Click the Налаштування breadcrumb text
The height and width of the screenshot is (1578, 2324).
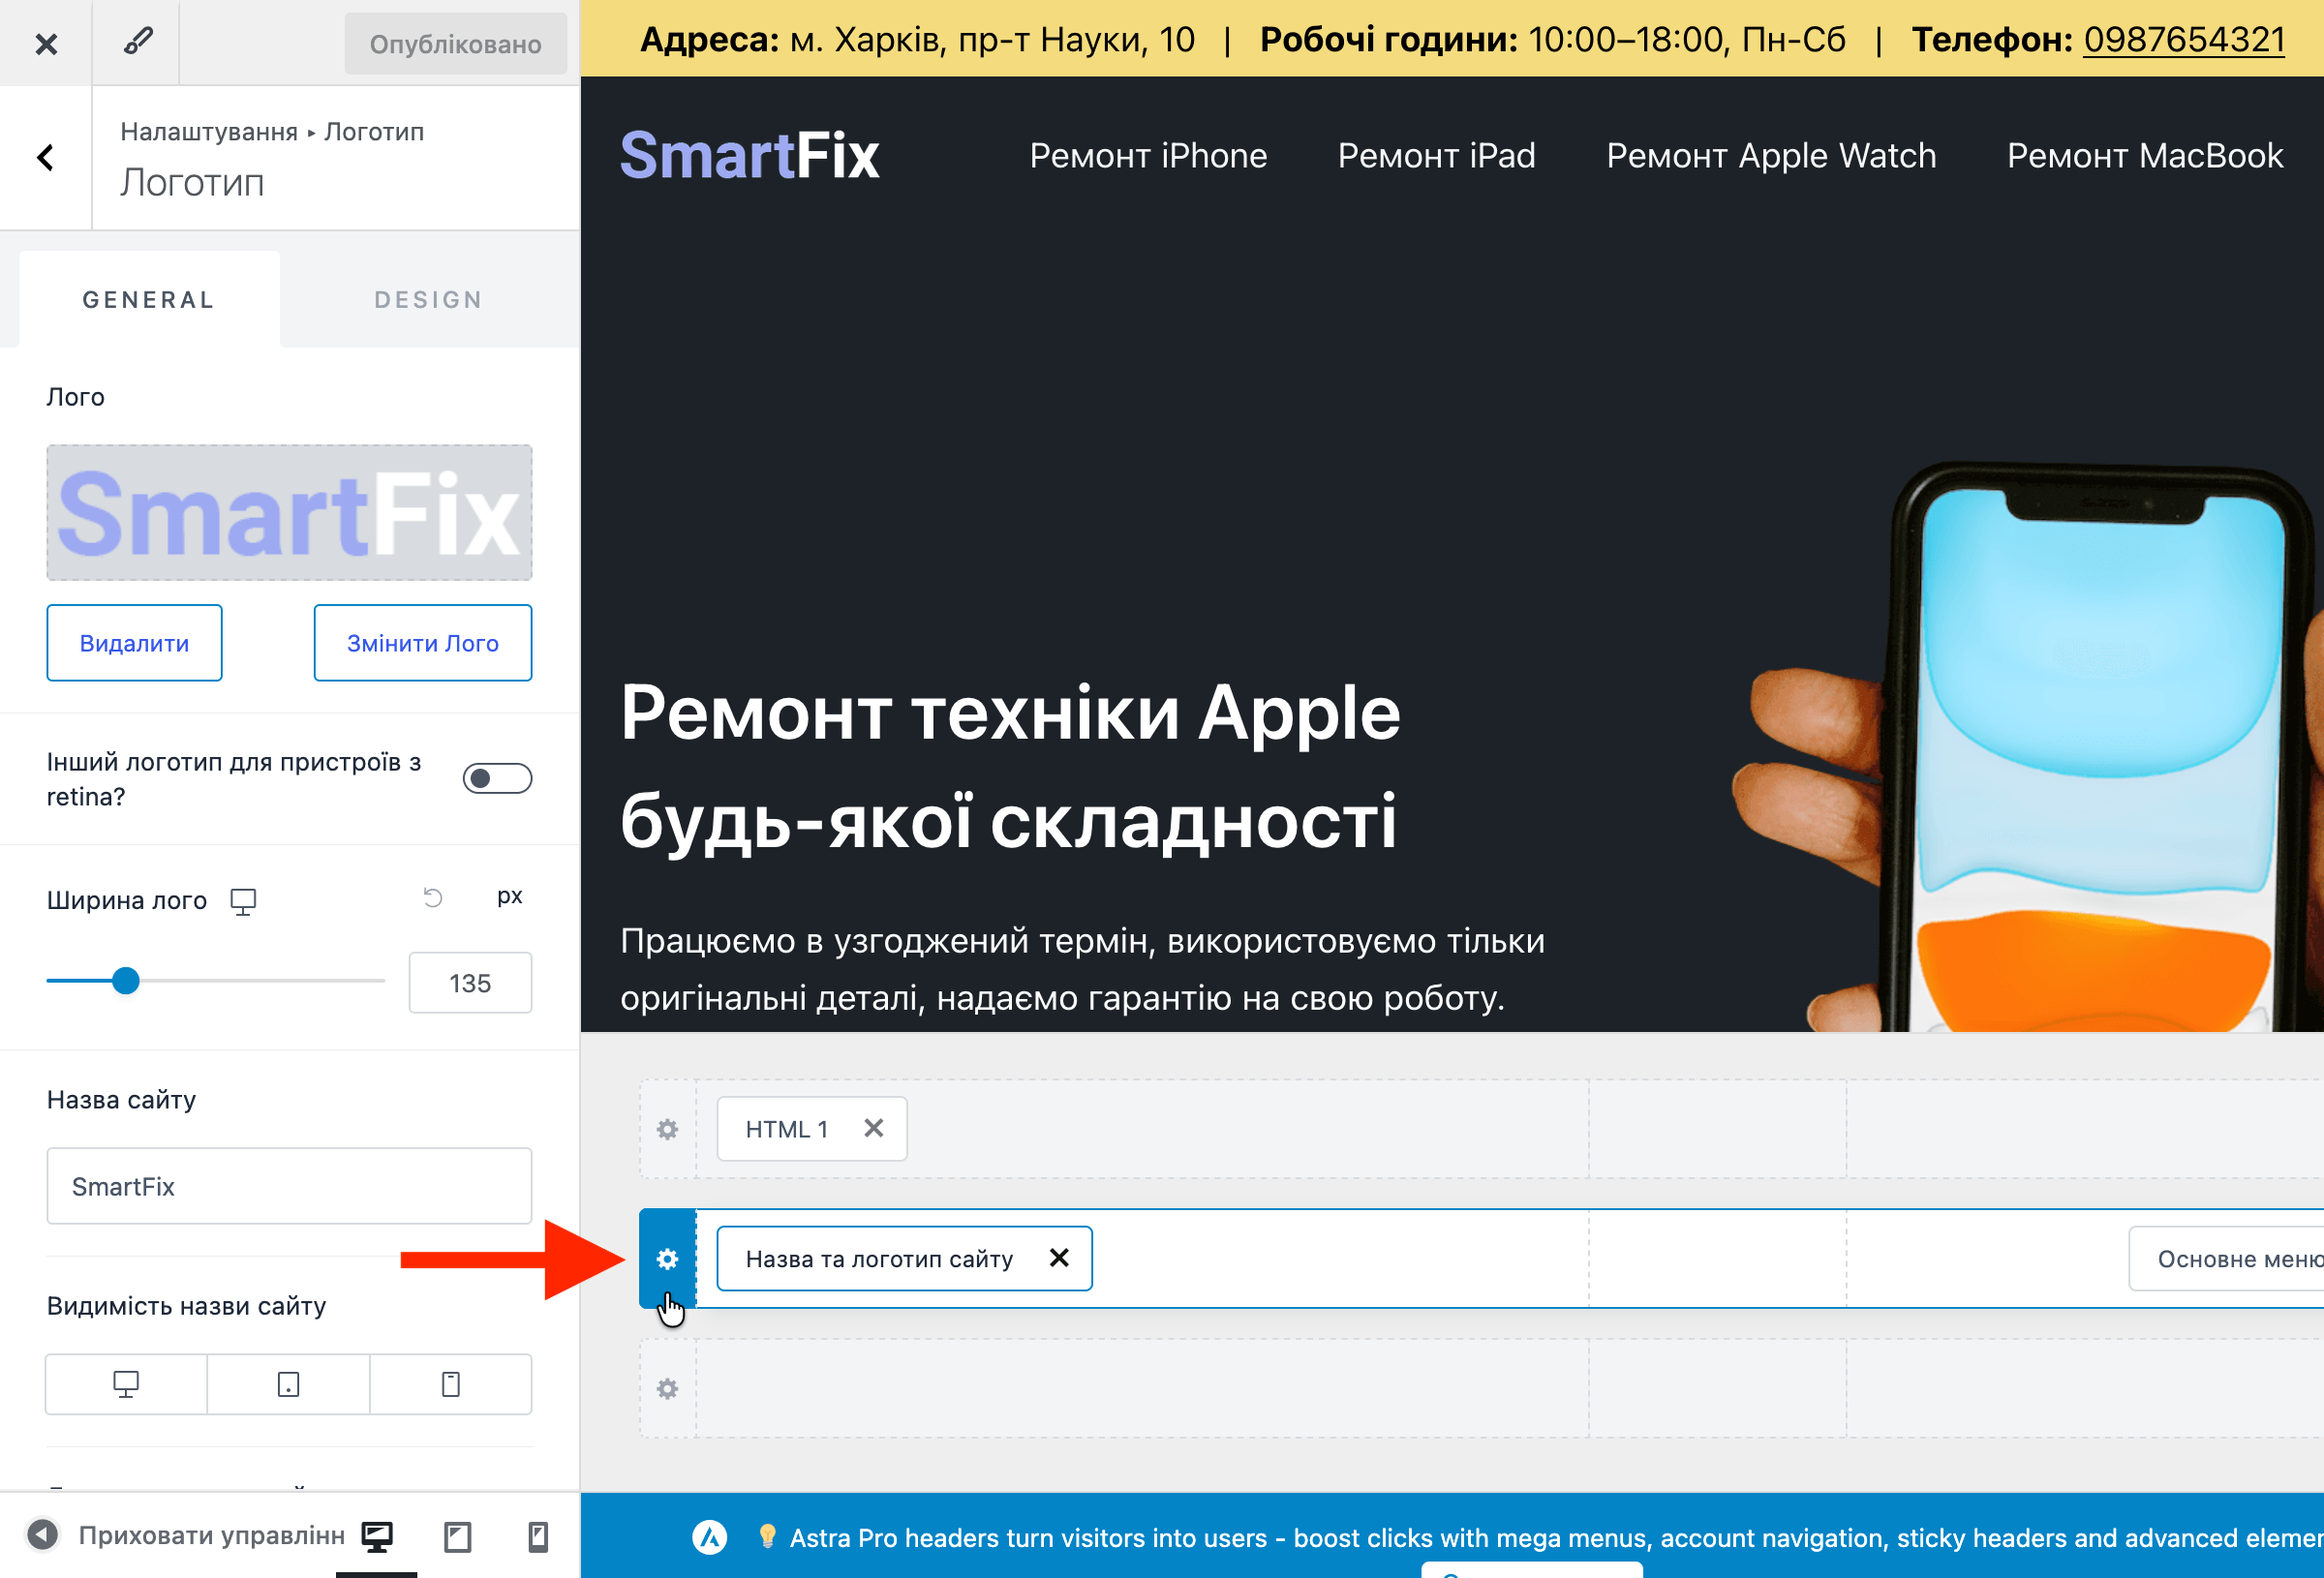pyautogui.click(x=209, y=131)
